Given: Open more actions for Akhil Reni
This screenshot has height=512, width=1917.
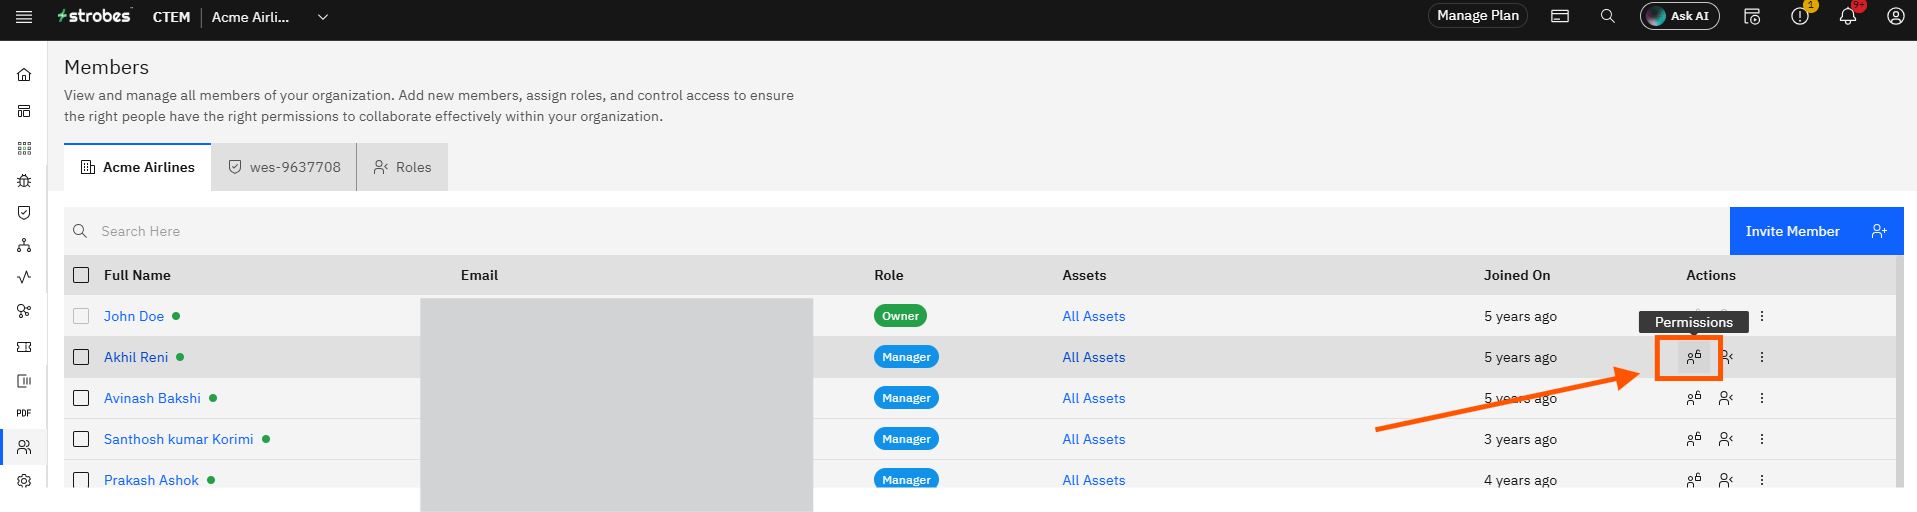Looking at the screenshot, I should click(x=1762, y=357).
